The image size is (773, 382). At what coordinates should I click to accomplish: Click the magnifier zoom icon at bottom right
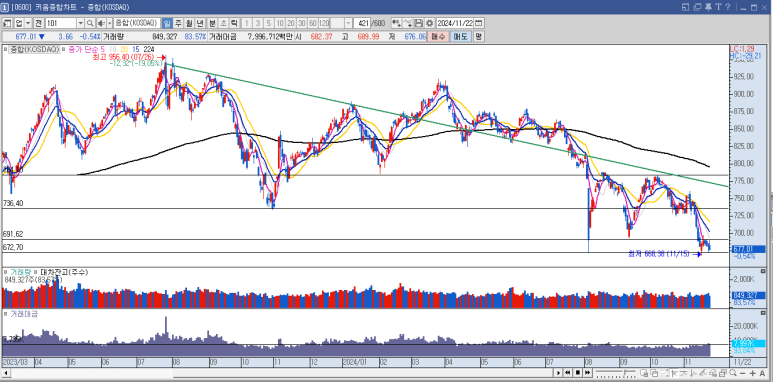733,373
